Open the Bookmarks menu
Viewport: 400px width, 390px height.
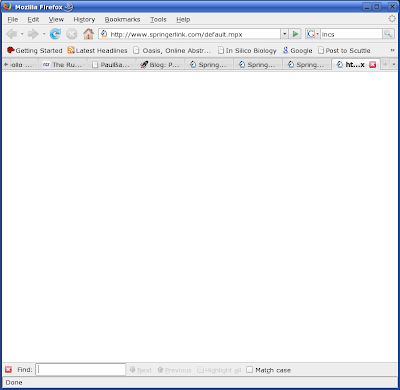pyautogui.click(x=122, y=20)
